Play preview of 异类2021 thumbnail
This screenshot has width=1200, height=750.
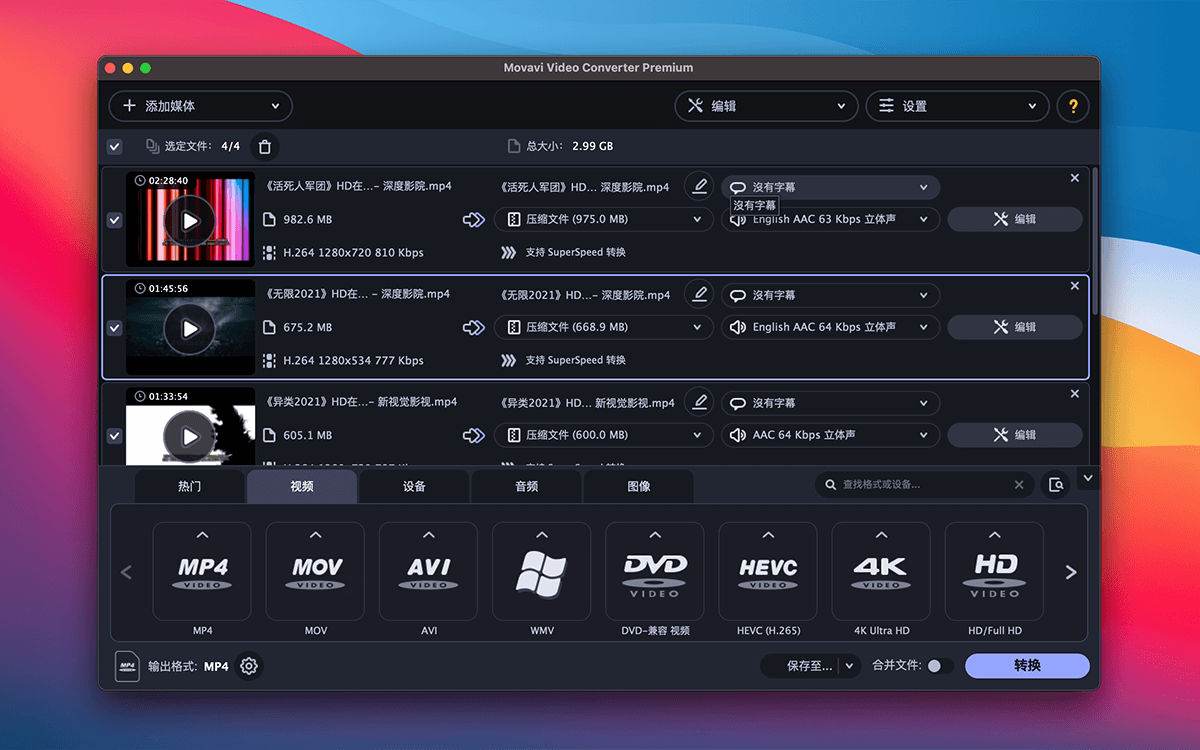[x=190, y=436]
